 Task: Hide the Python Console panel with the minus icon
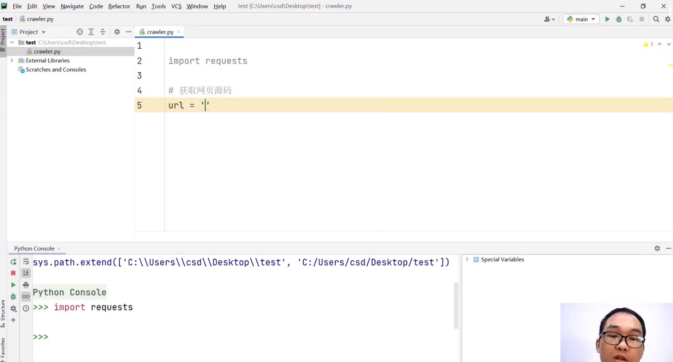[668, 248]
